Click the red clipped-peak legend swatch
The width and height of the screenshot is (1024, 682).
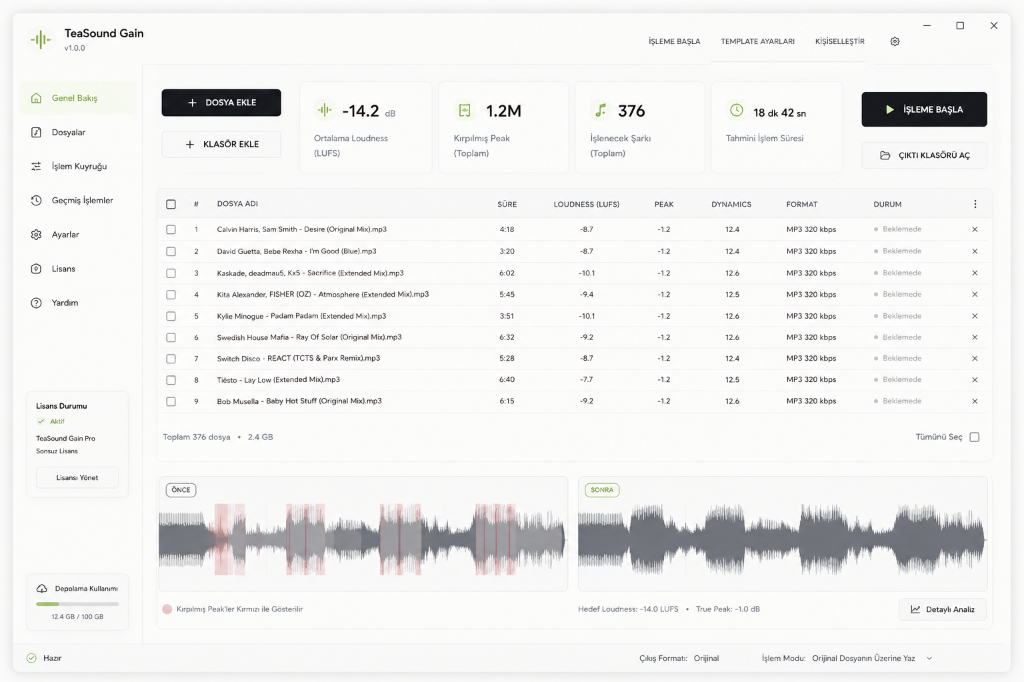click(x=167, y=609)
